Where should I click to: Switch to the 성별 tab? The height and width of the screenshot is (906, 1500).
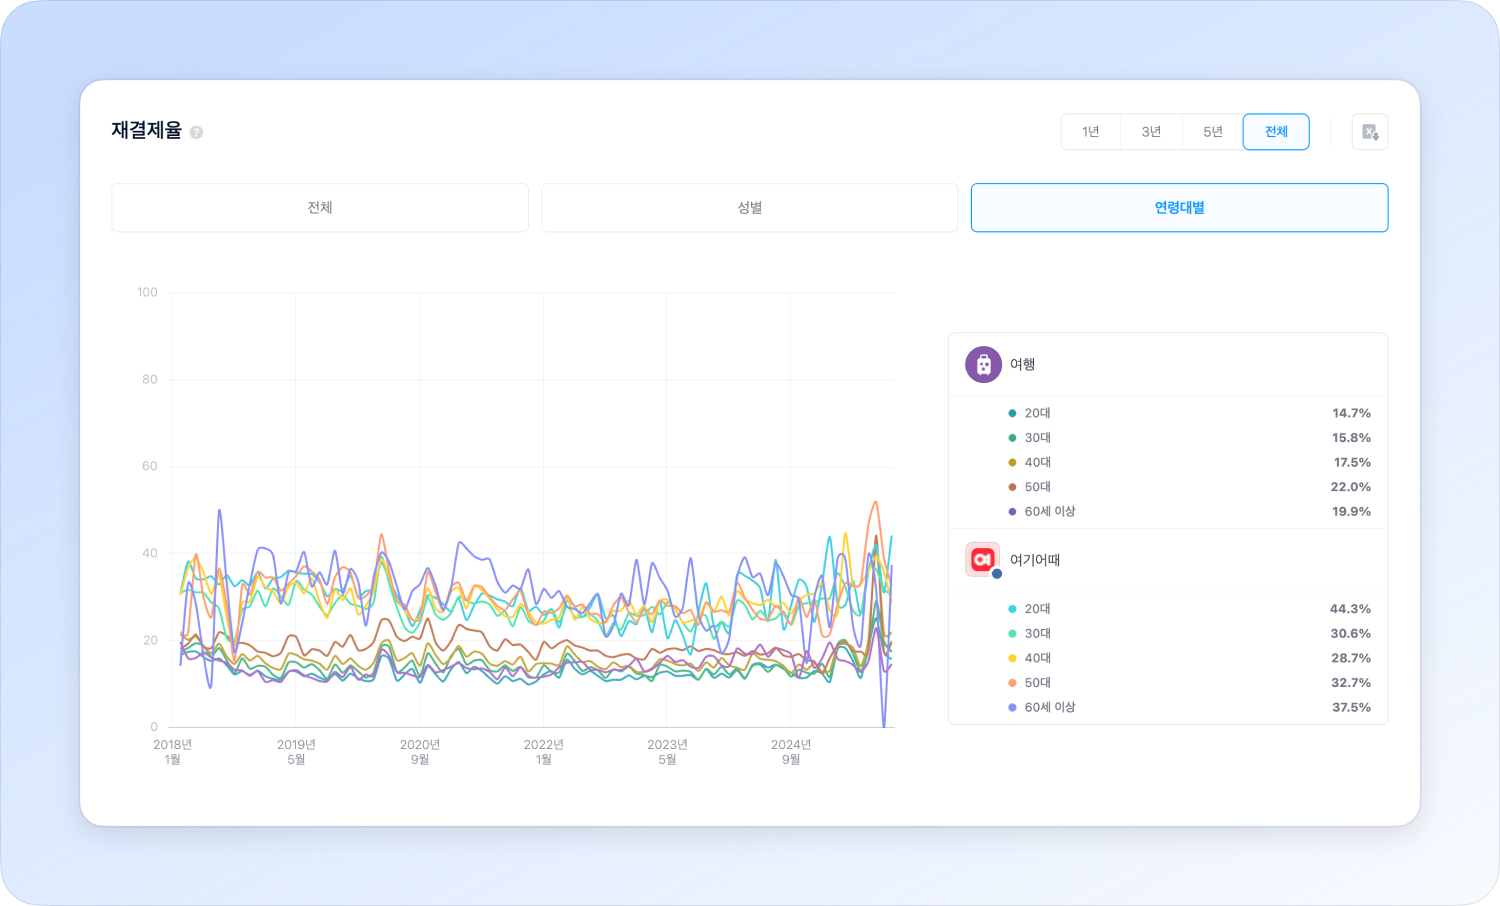tap(750, 208)
